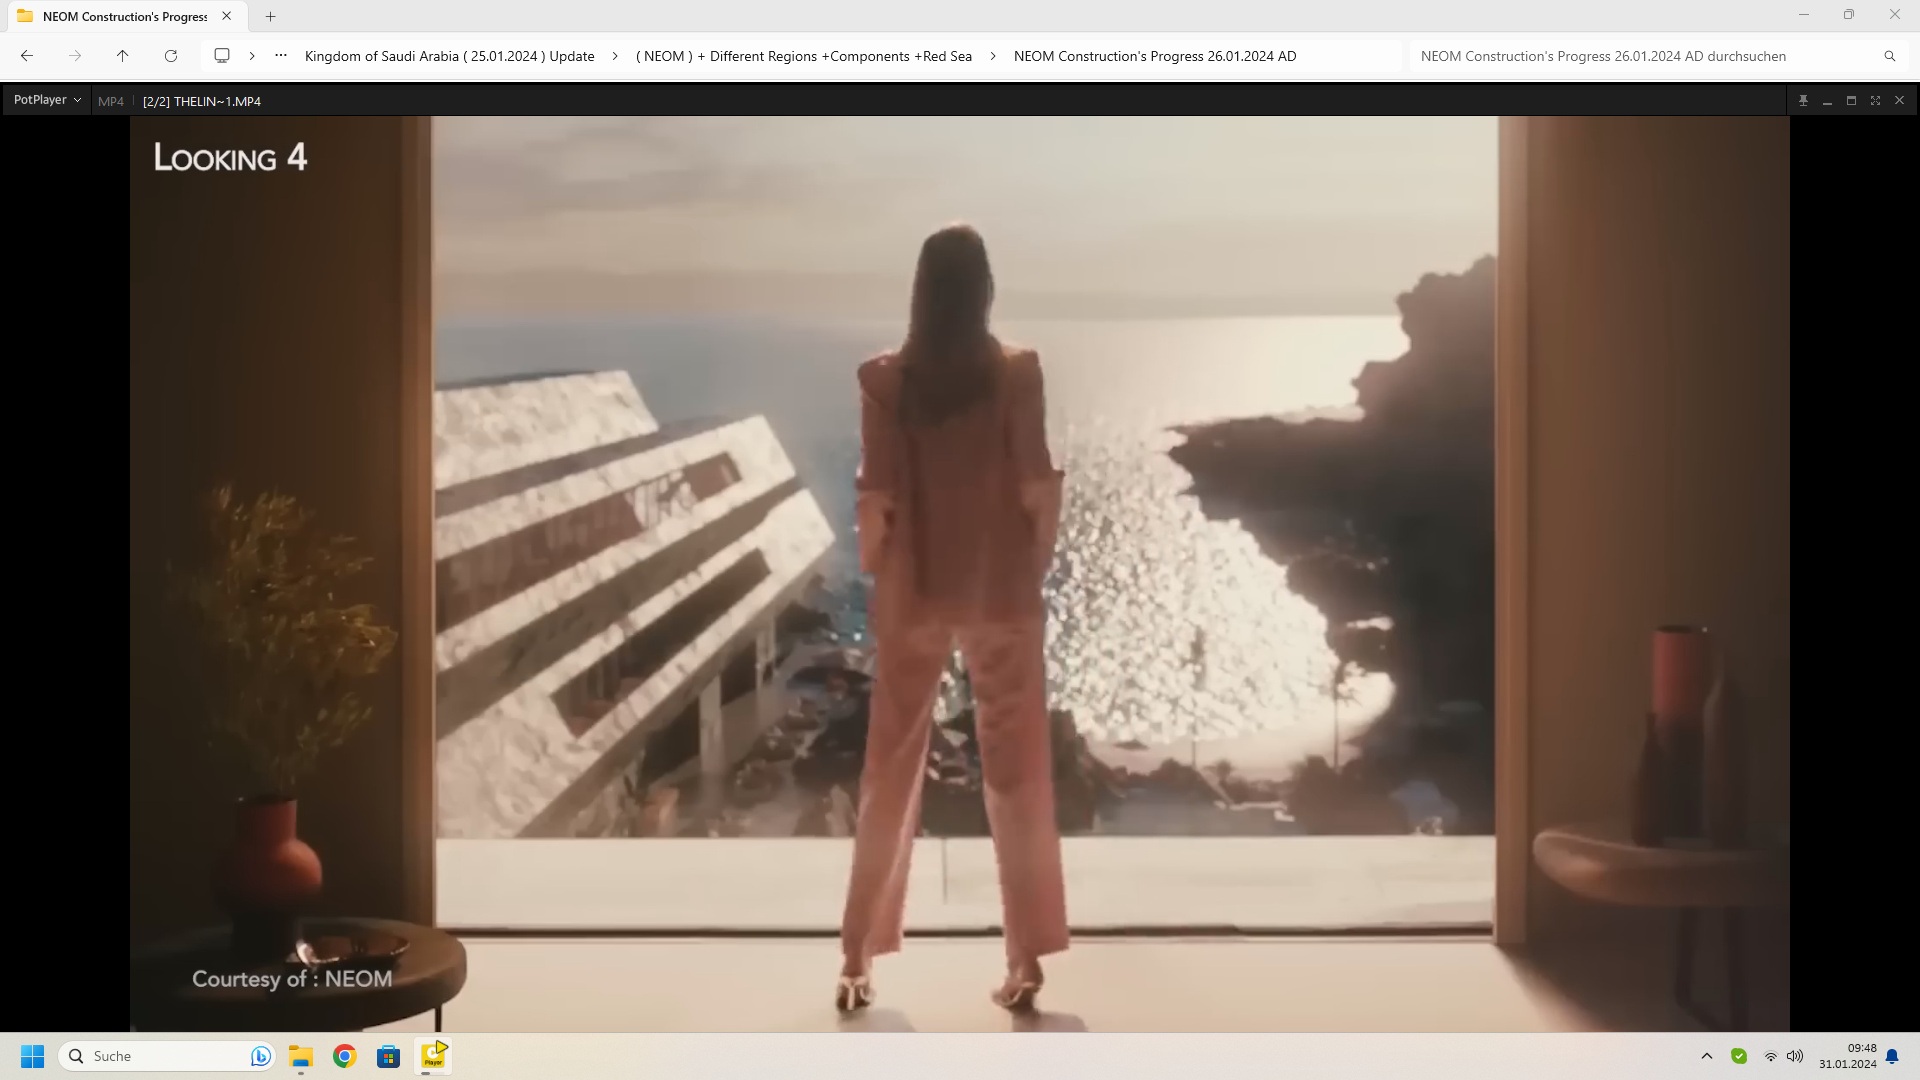Refresh the current folder
Screen dimensions: 1920x1080
pos(171,56)
